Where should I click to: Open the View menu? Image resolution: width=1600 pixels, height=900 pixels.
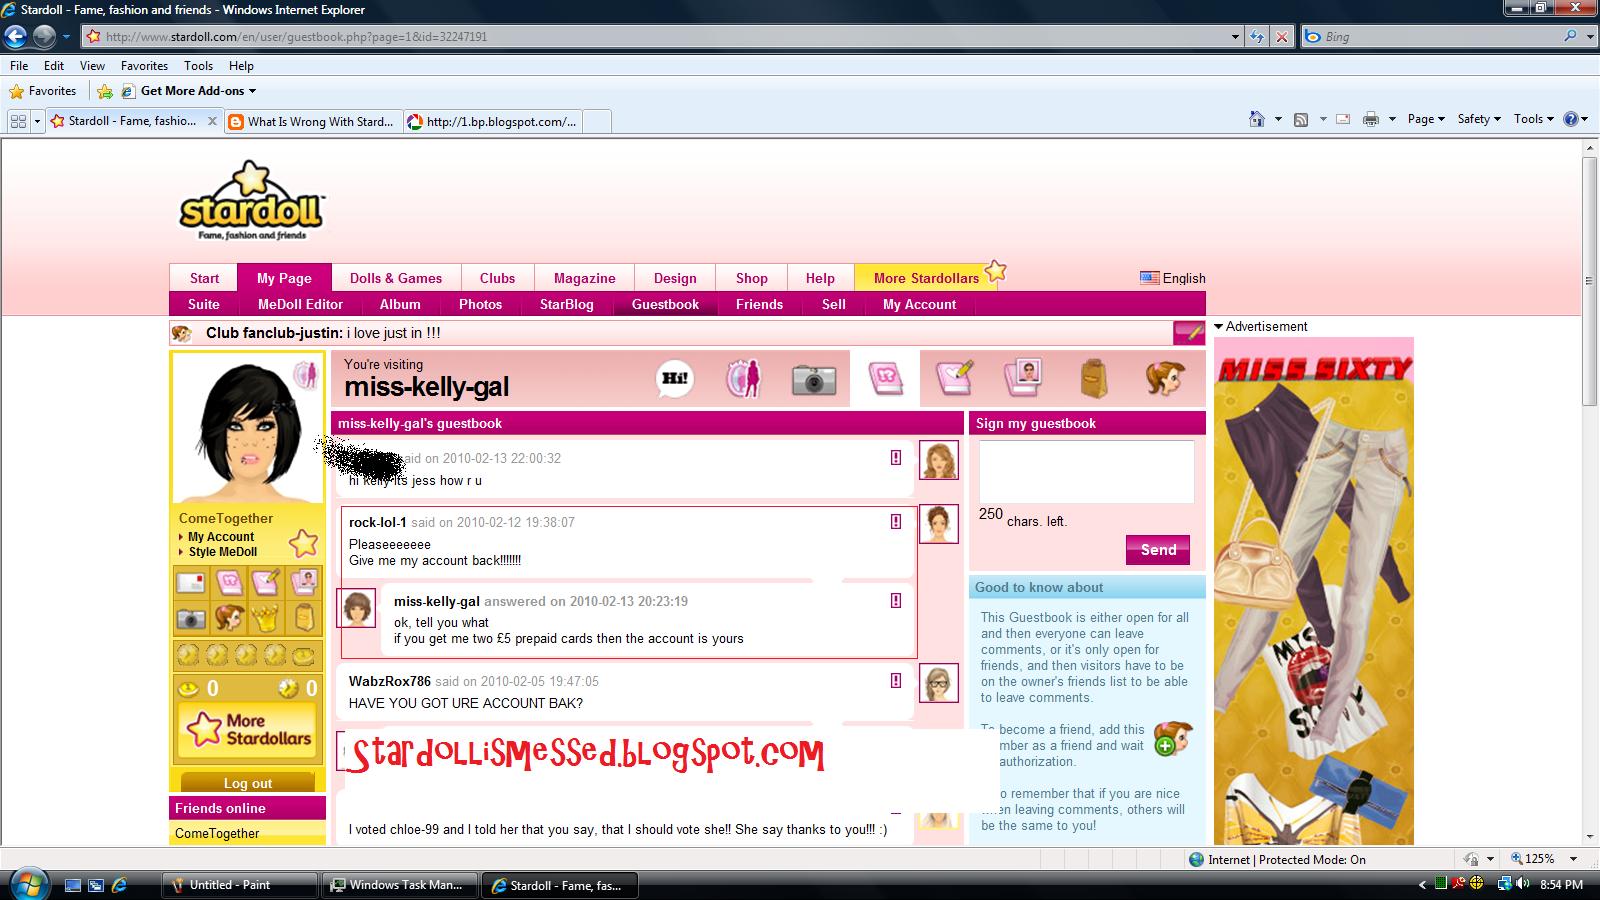pos(92,66)
